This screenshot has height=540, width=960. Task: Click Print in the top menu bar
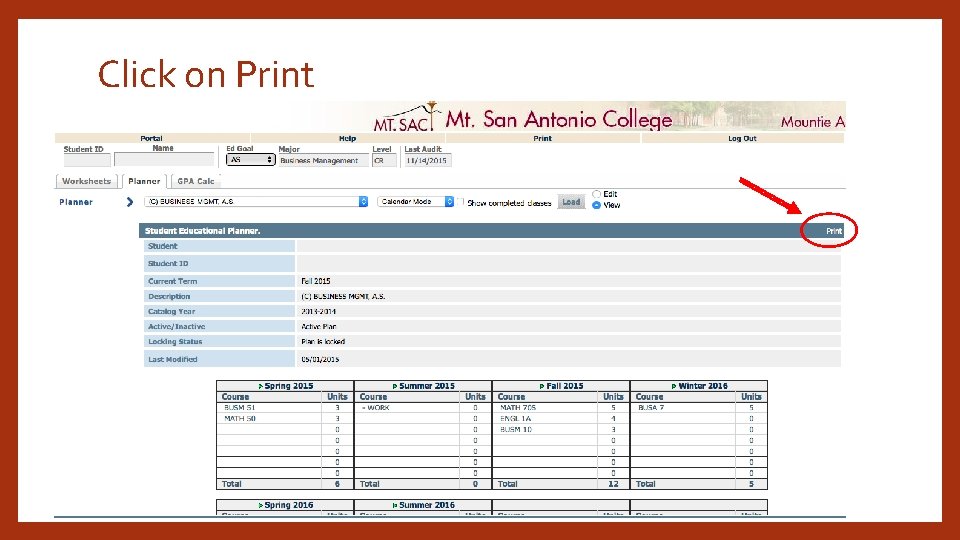[542, 138]
